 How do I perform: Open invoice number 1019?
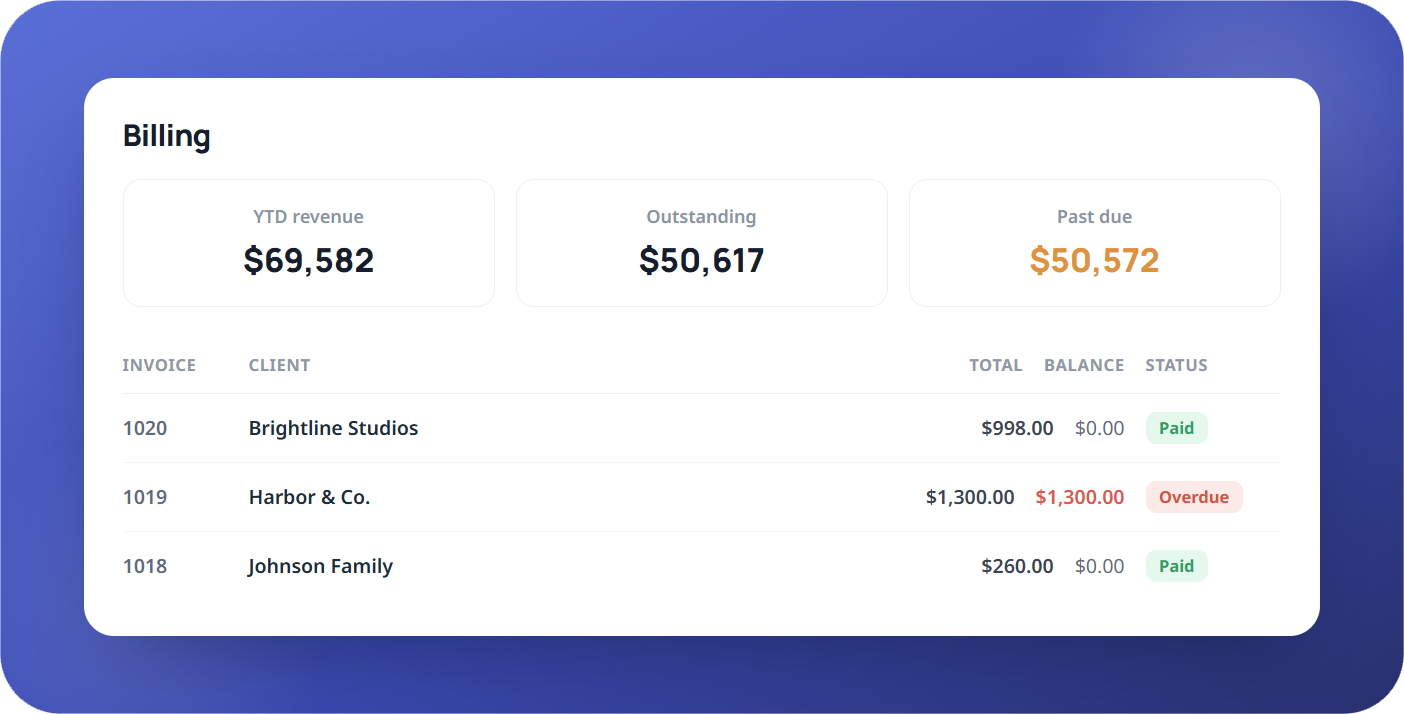145,497
